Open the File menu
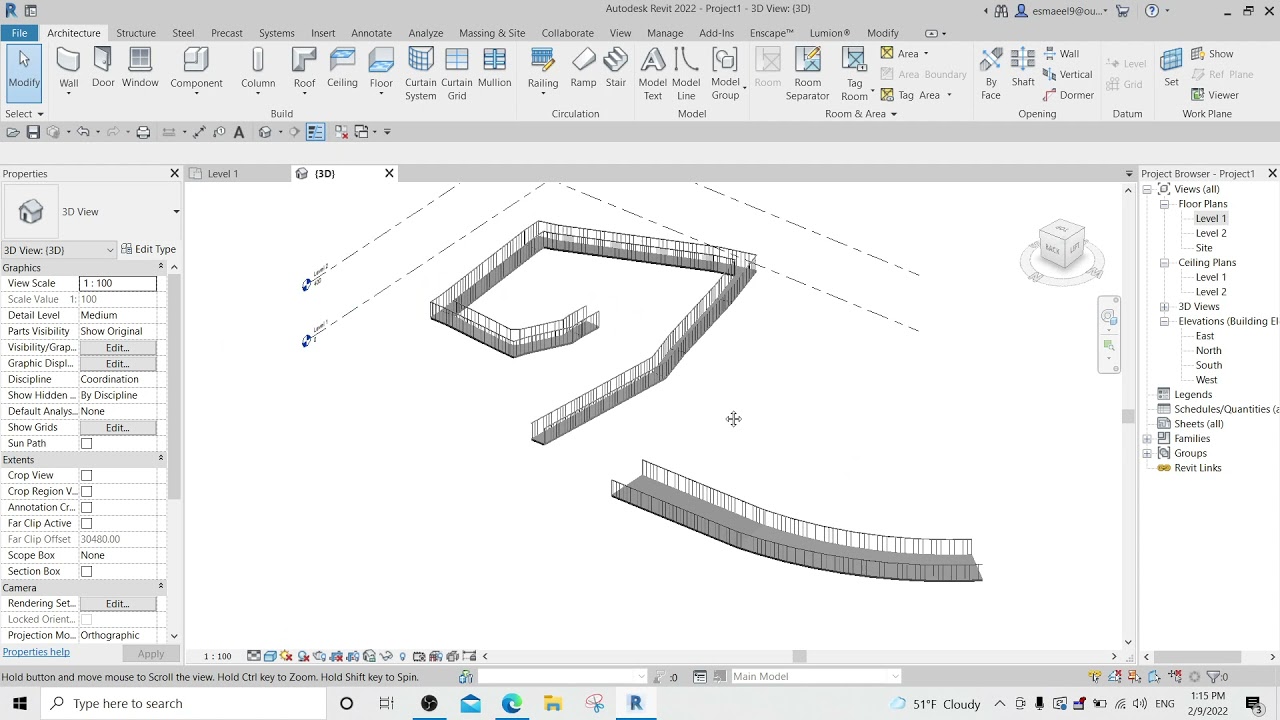 (x=19, y=33)
